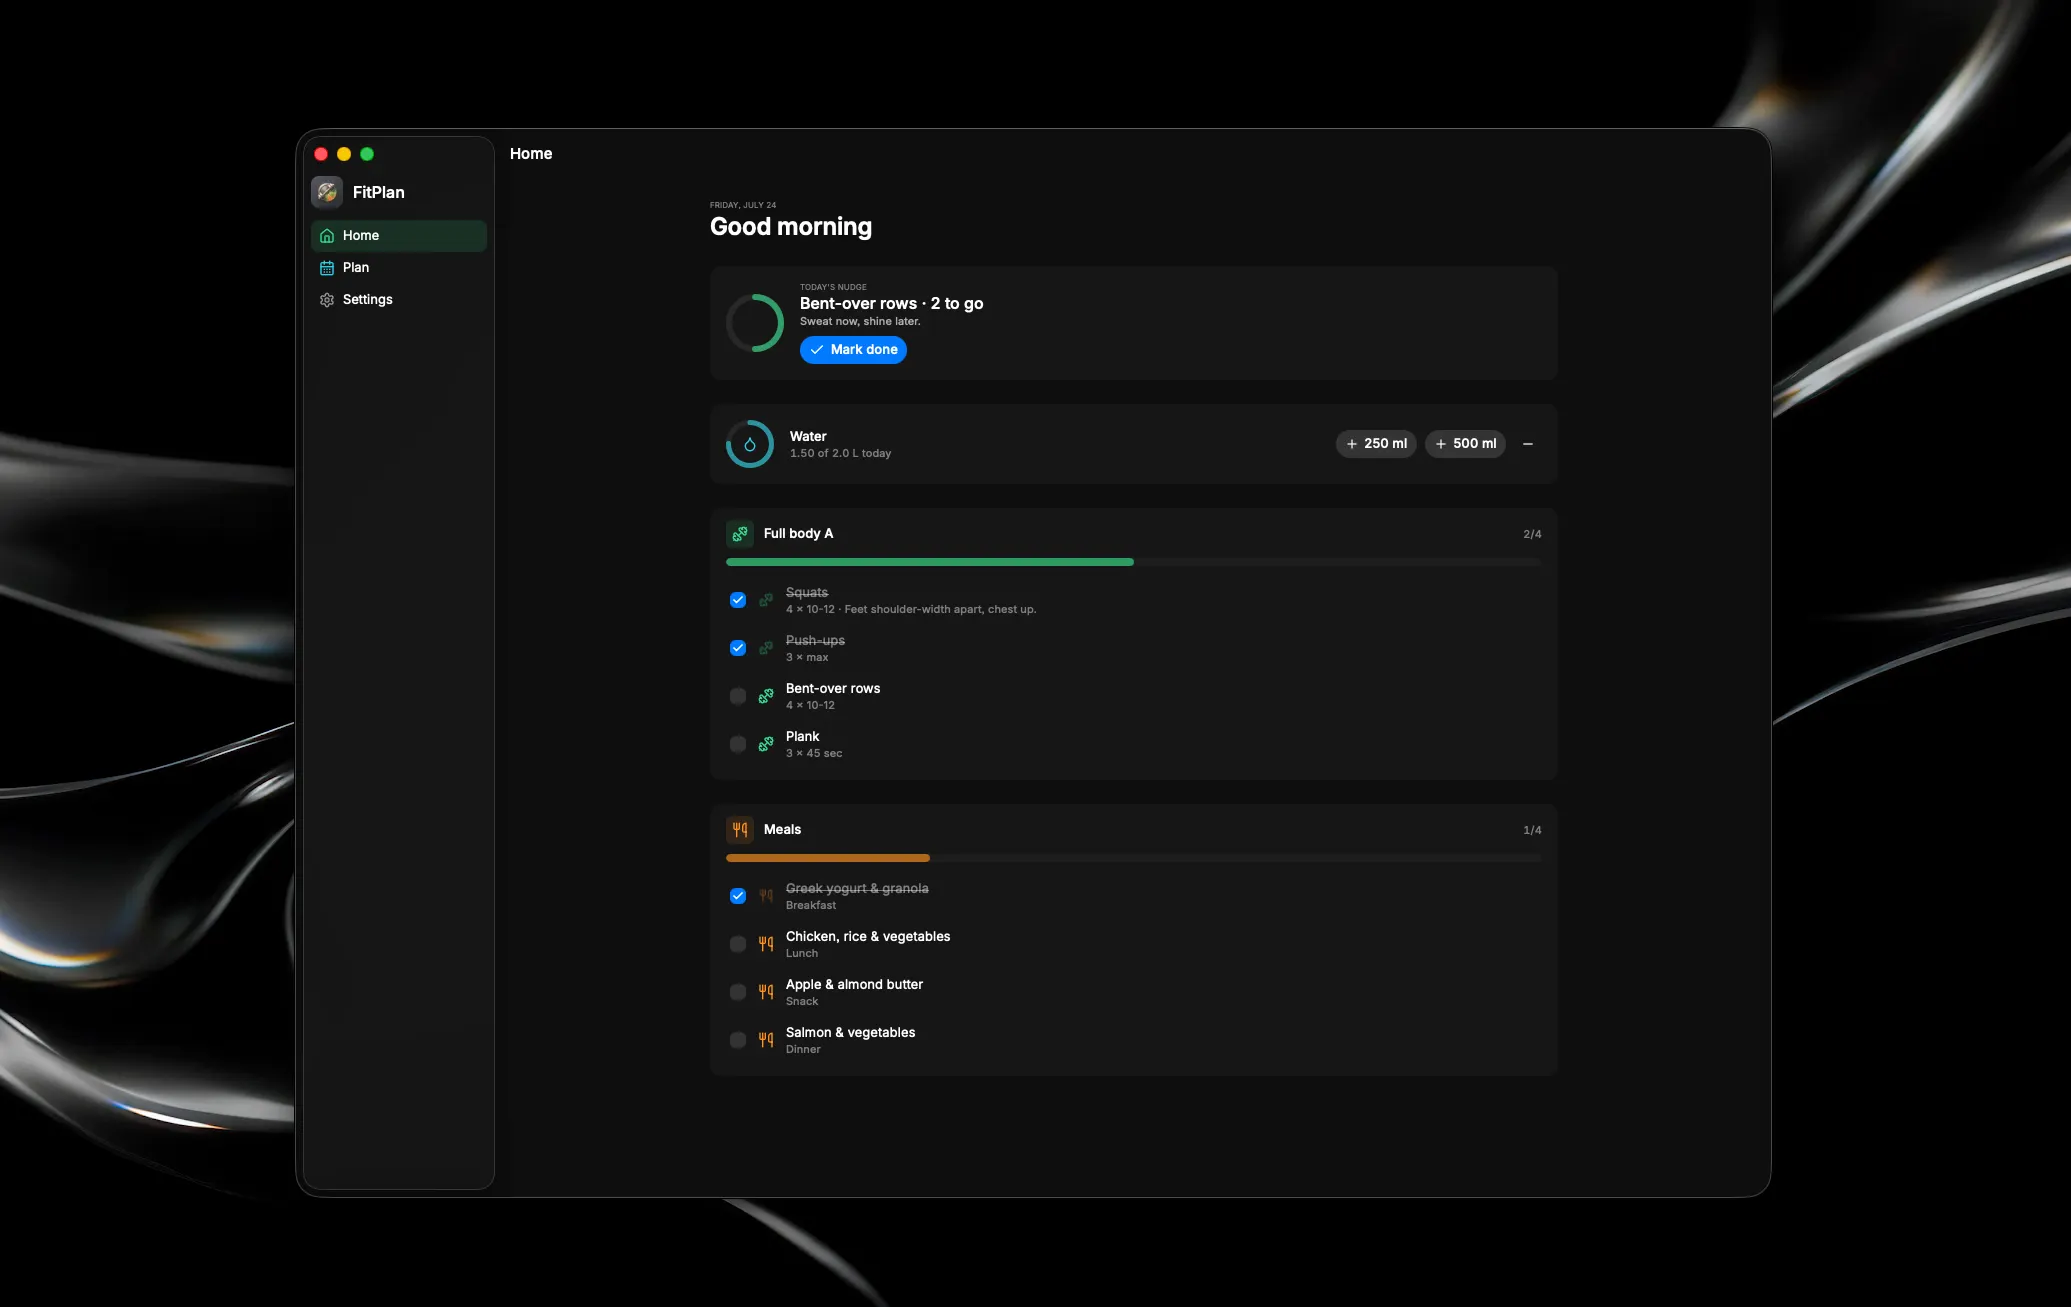
Task: Open Settings in the sidebar
Action: 399,300
